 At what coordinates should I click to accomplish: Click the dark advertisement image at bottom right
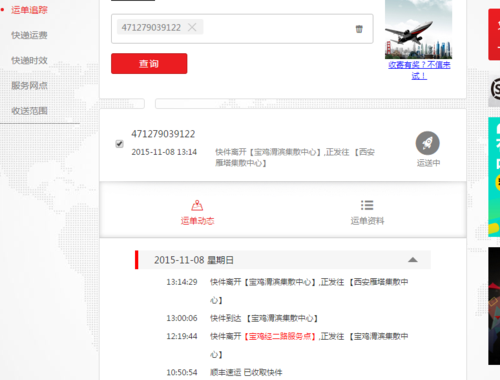pos(494,306)
